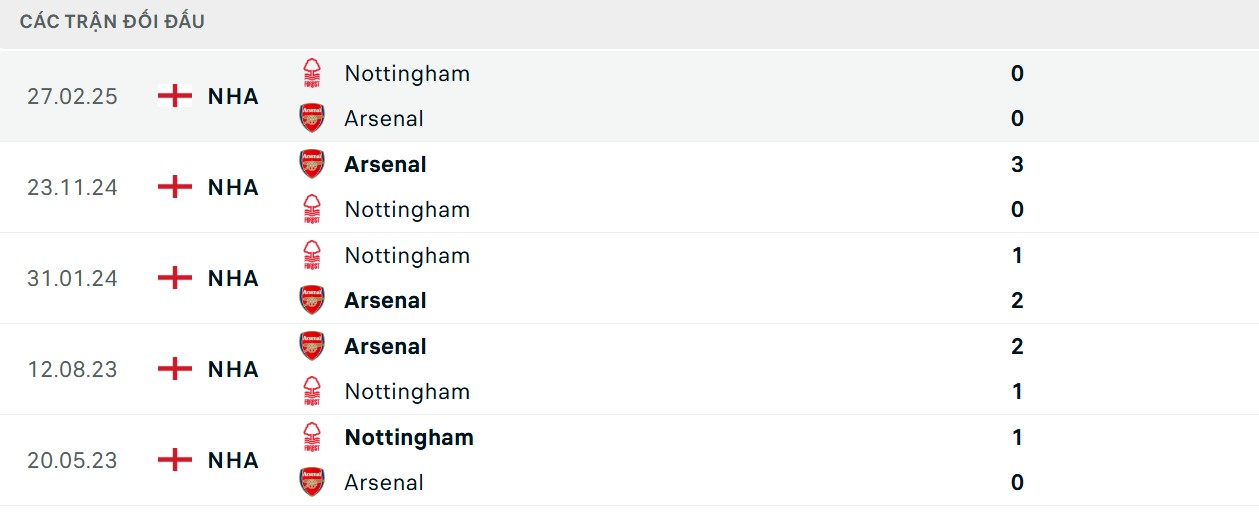Click the CÁC TRẬN ĐỐI ĐẦU header
The width and height of the screenshot is (1259, 528).
(x=112, y=21)
